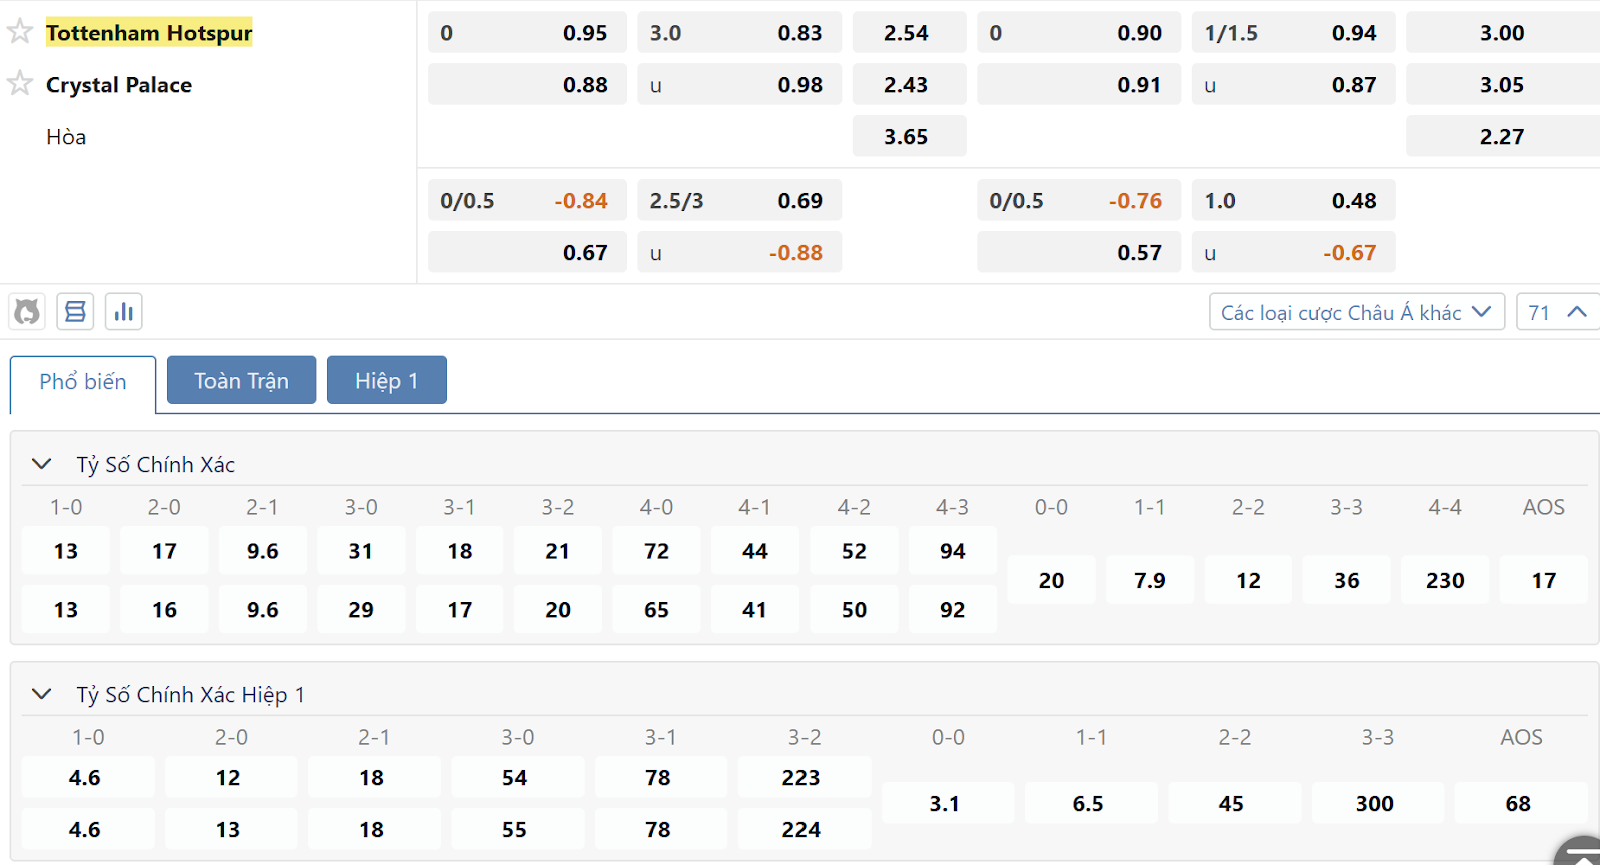Pick correct score 2-0 odds 17
Screen dimensions: 1600x865
[x=164, y=551]
